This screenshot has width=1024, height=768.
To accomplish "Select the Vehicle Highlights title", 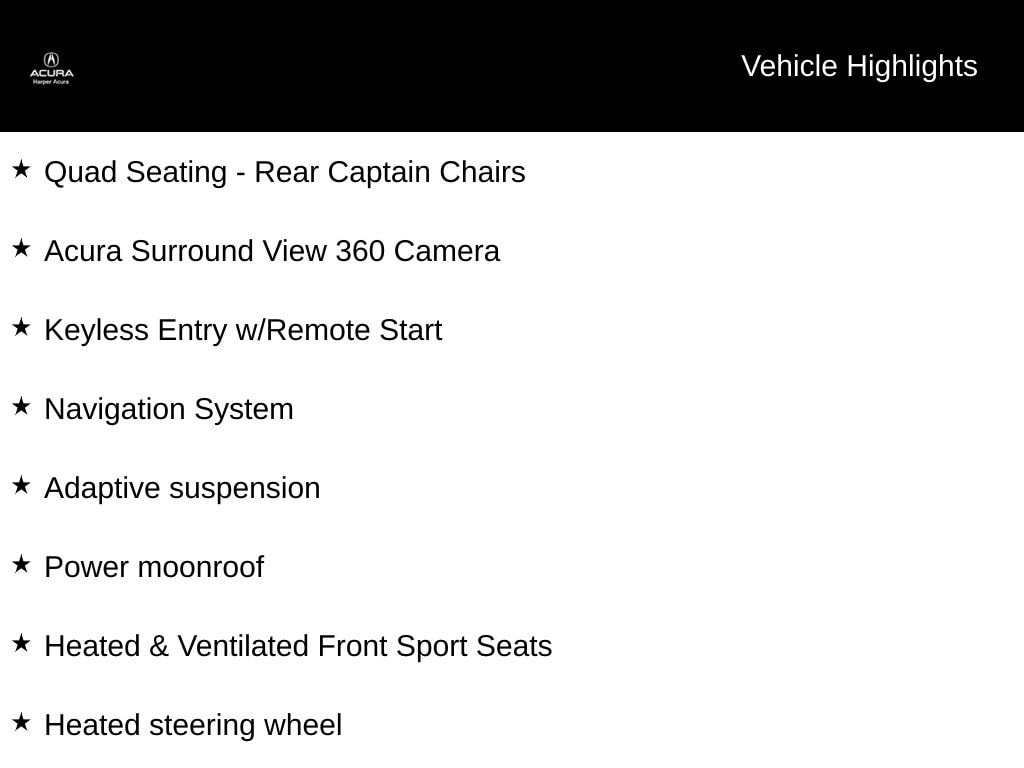I will [x=859, y=67].
